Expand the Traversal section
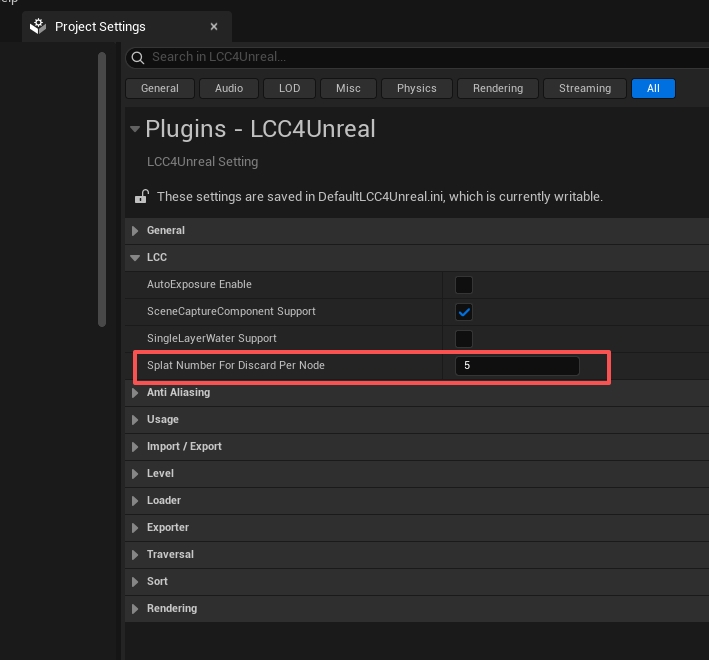The height and width of the screenshot is (660, 709). [x=135, y=555]
